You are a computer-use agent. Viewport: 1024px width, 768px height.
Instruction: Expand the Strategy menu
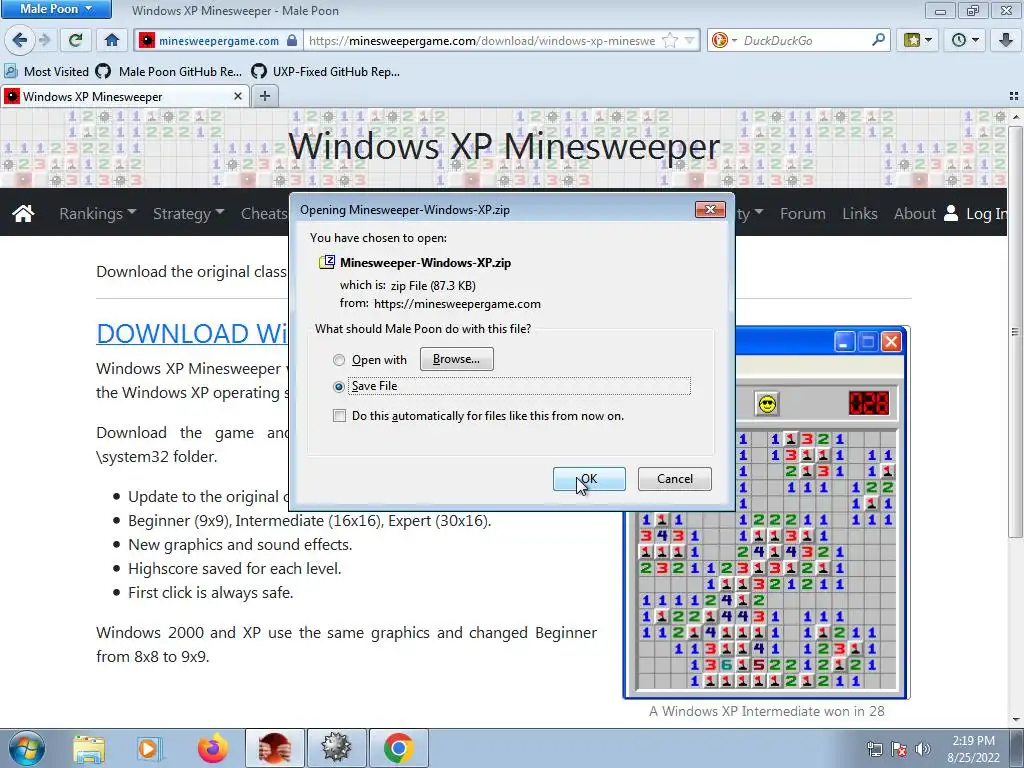click(188, 213)
